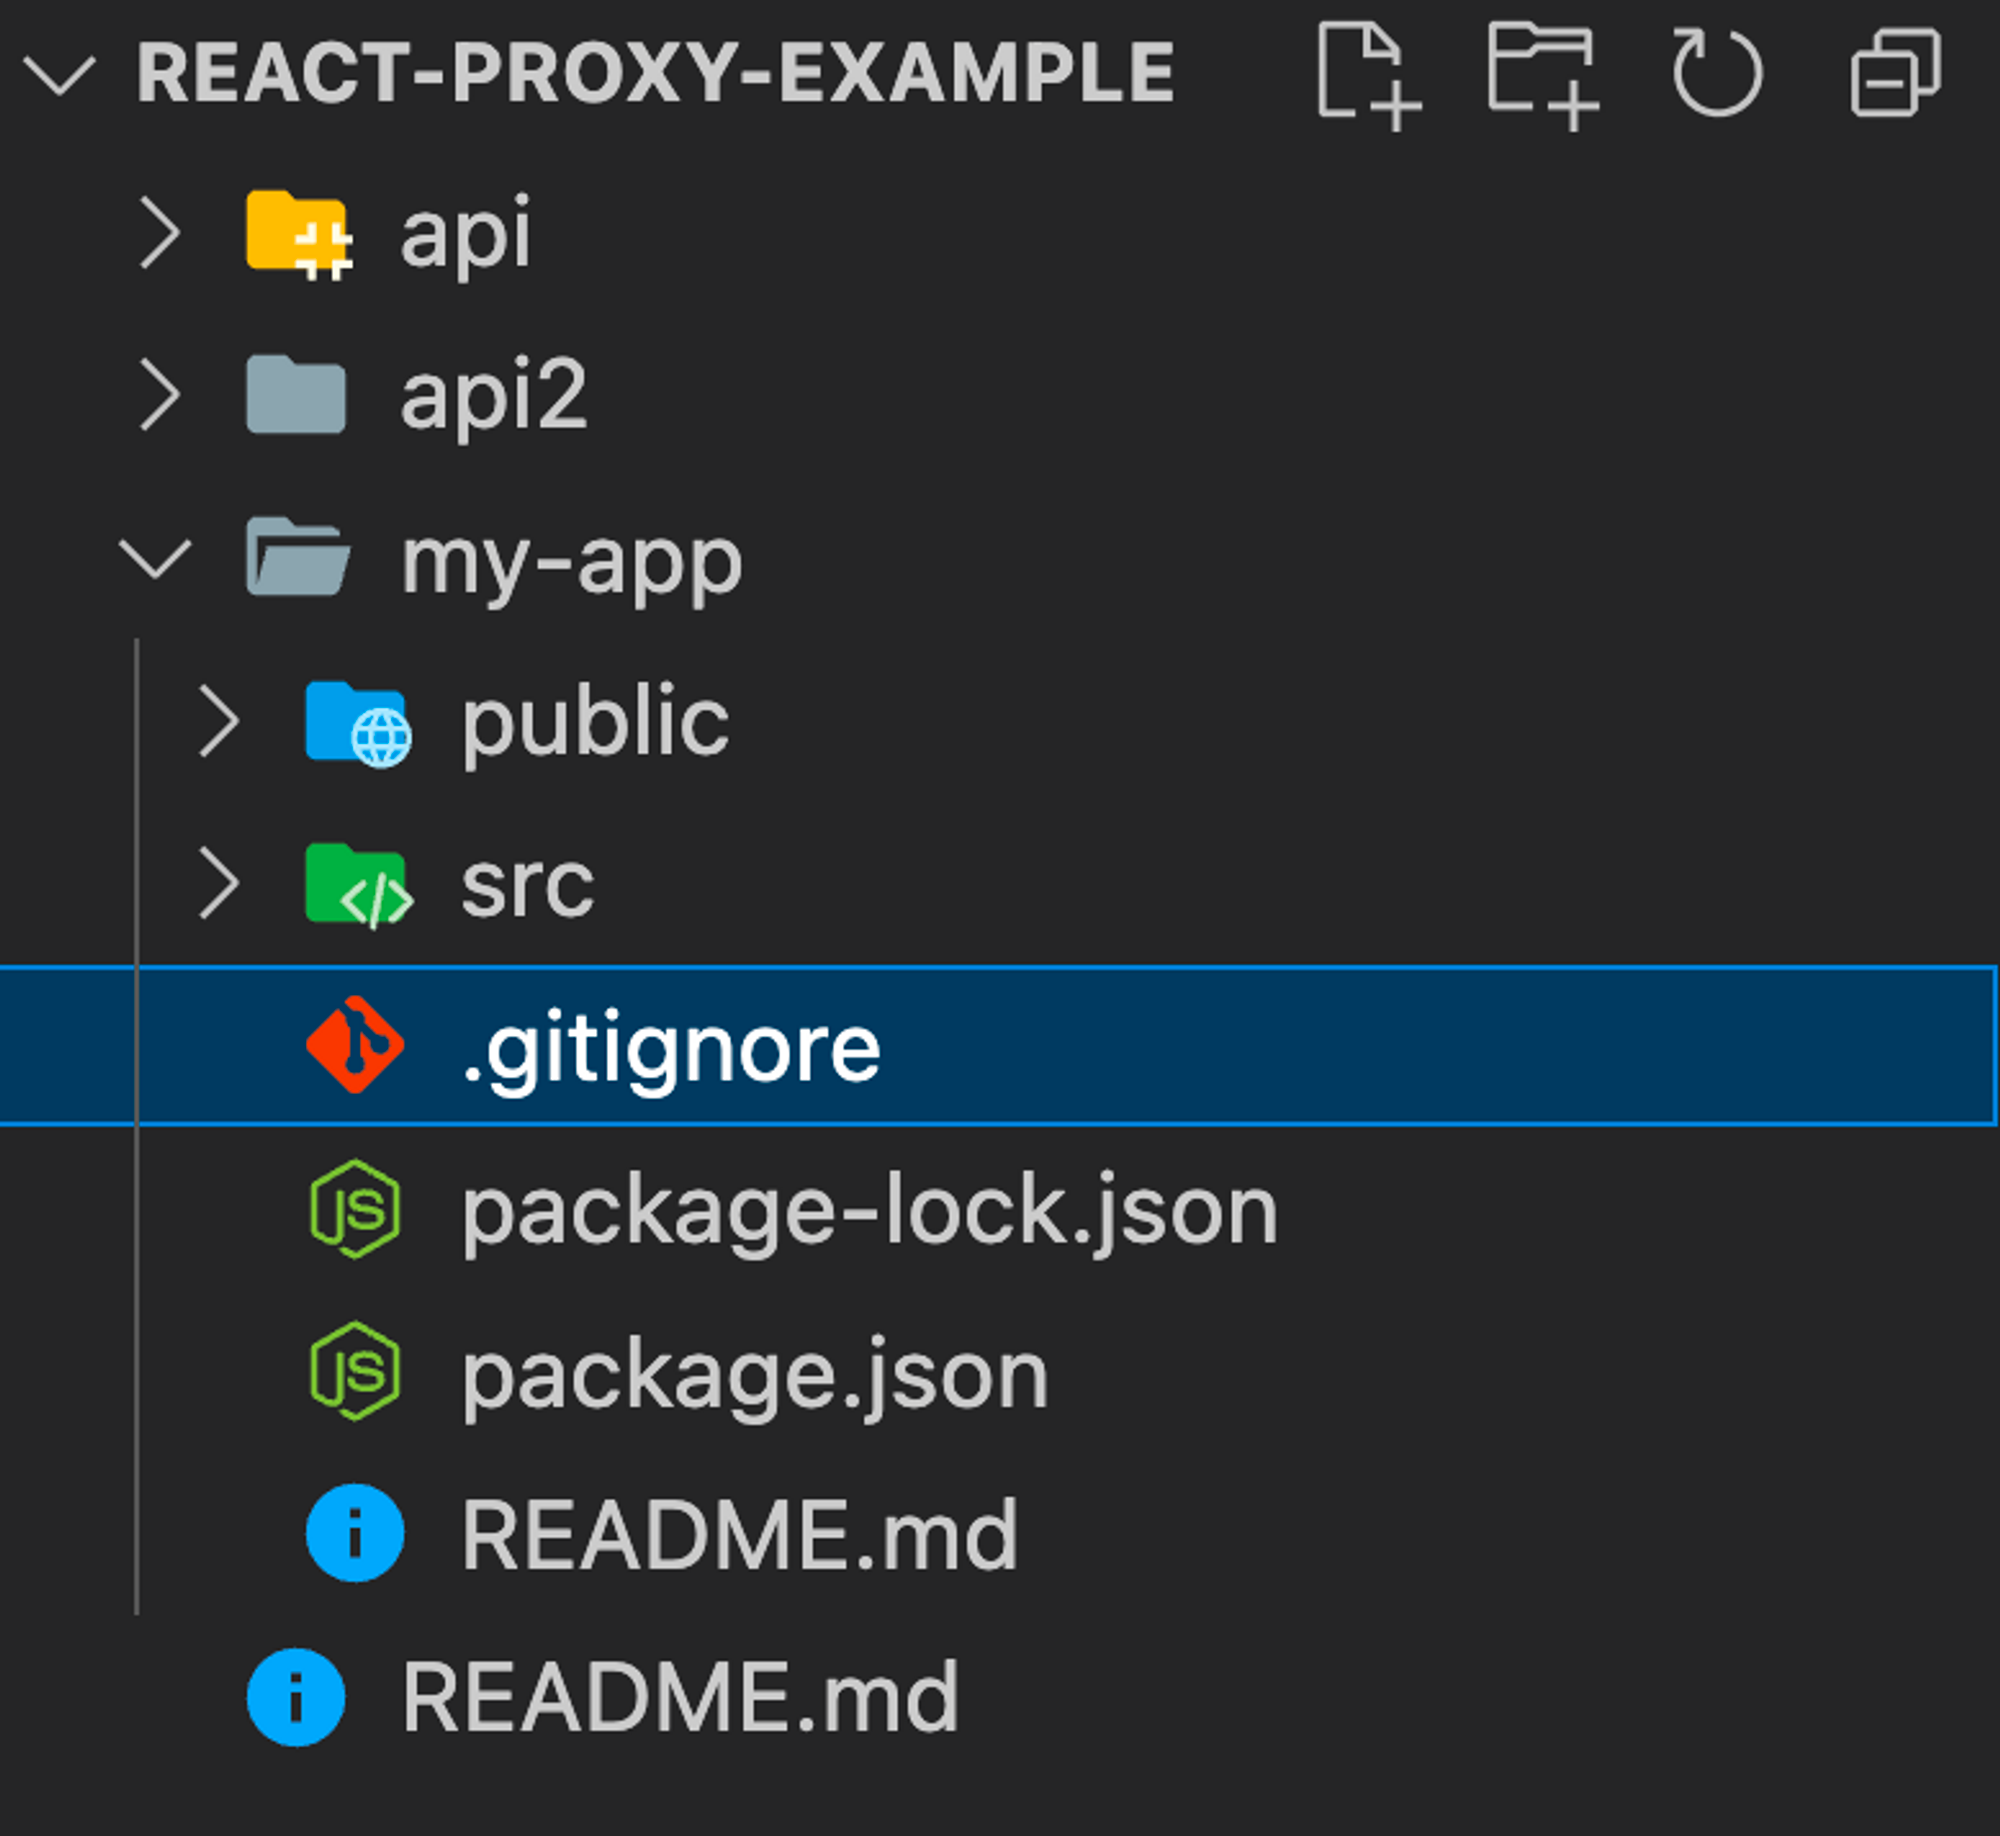Click the blue public folder globe icon
2000x1836 pixels.
tap(357, 723)
